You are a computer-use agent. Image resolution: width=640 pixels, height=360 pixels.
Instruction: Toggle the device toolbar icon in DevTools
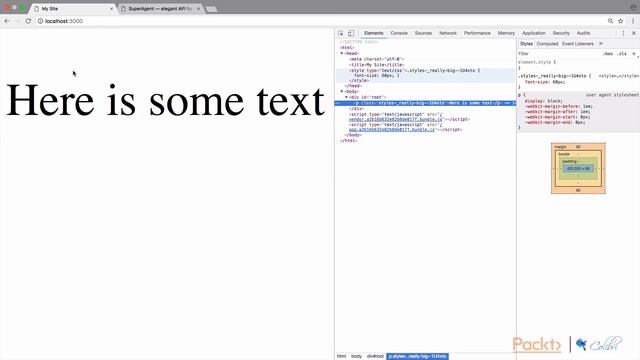click(351, 33)
